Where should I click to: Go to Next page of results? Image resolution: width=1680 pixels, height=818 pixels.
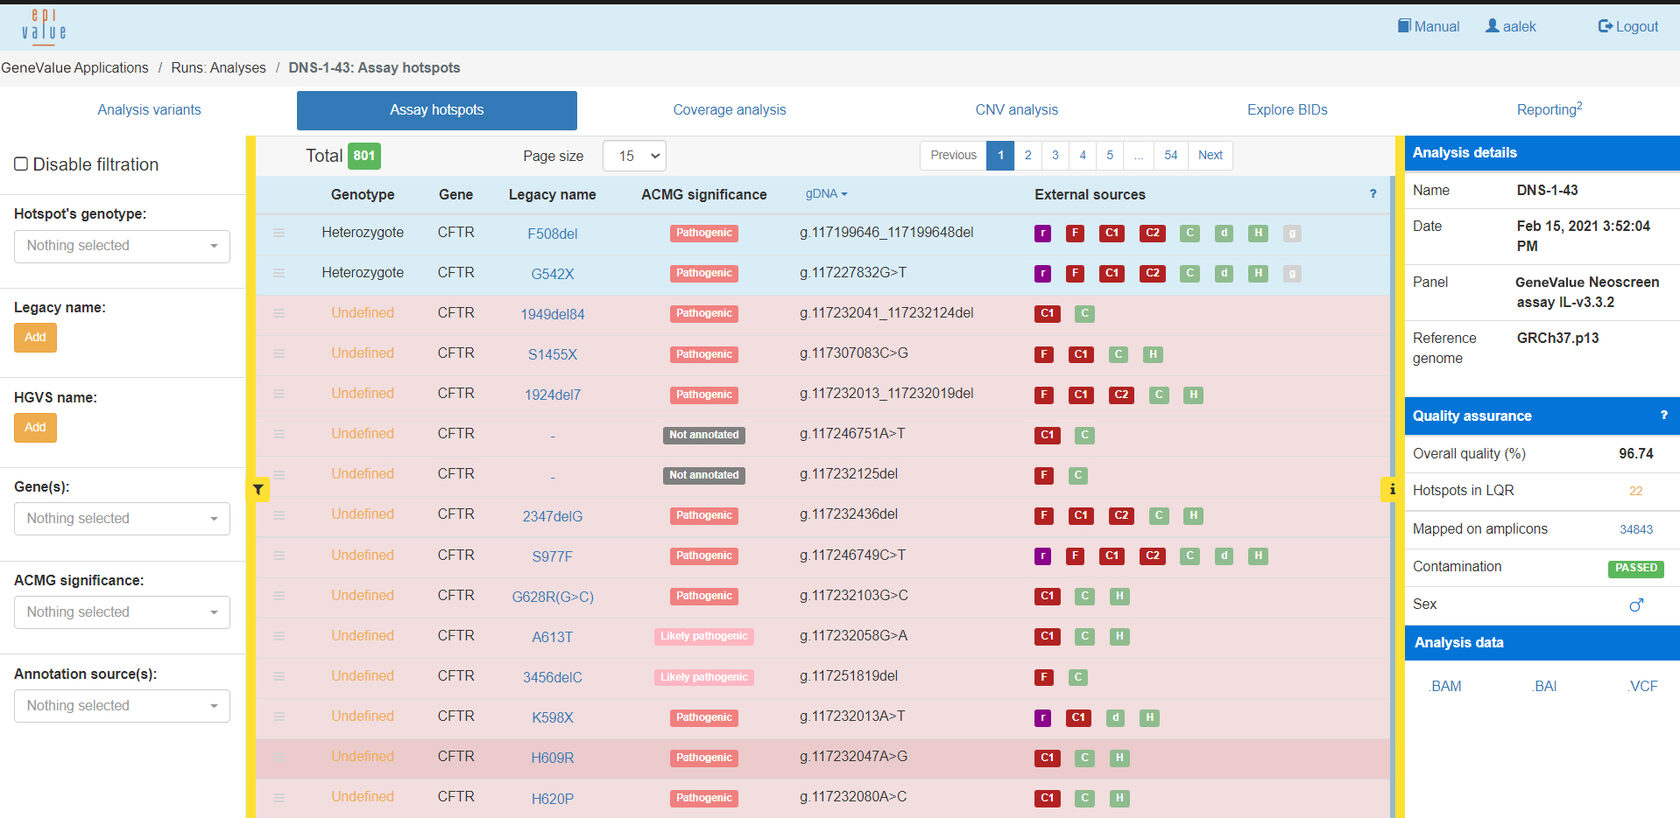pos(1210,155)
